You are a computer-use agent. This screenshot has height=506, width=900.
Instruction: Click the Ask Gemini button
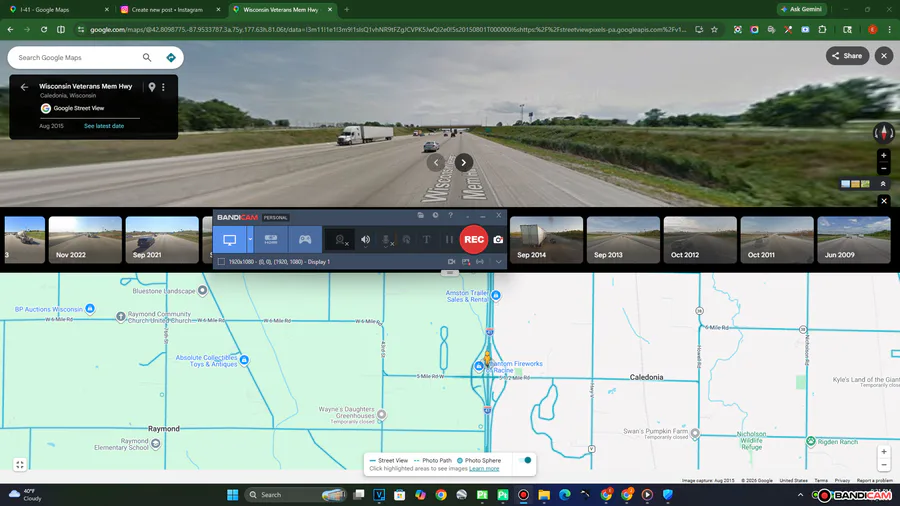tap(802, 9)
